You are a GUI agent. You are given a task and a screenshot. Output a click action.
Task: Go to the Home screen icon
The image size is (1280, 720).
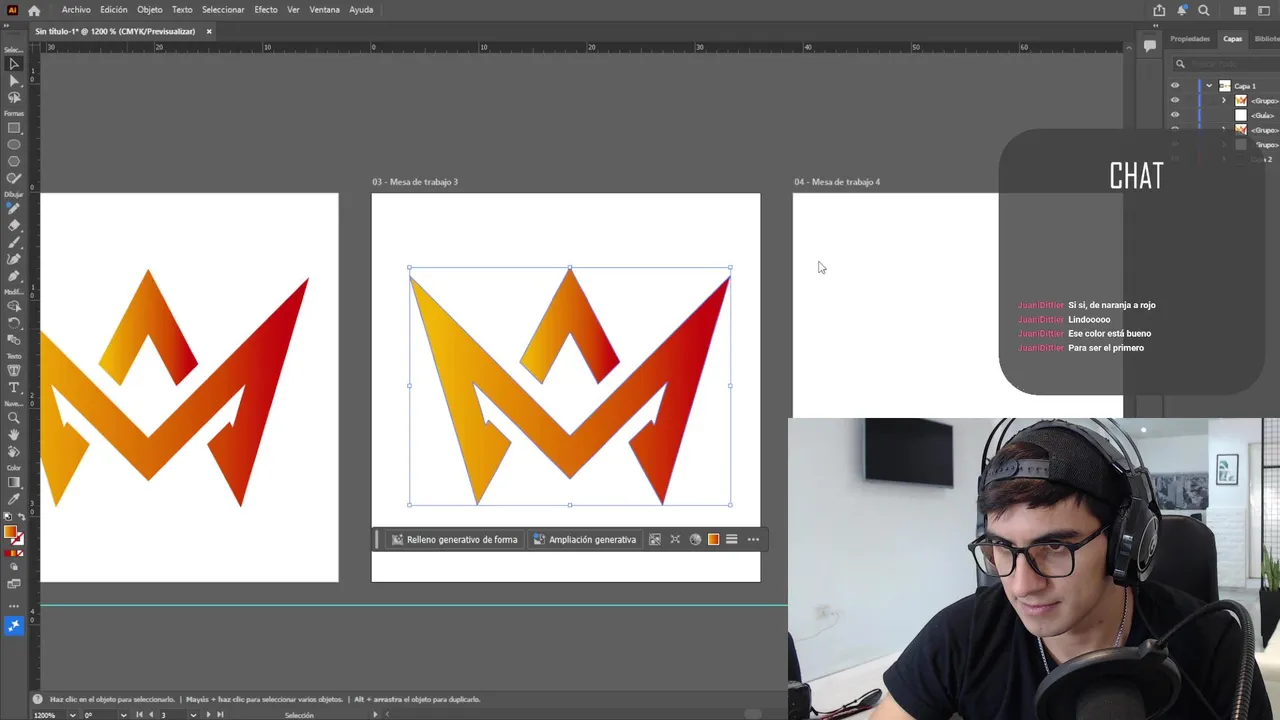coord(34,10)
